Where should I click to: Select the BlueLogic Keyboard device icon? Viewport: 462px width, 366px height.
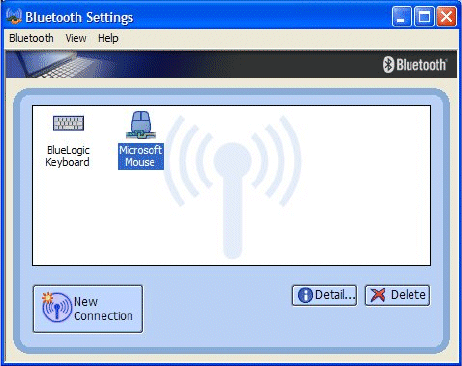tap(68, 123)
